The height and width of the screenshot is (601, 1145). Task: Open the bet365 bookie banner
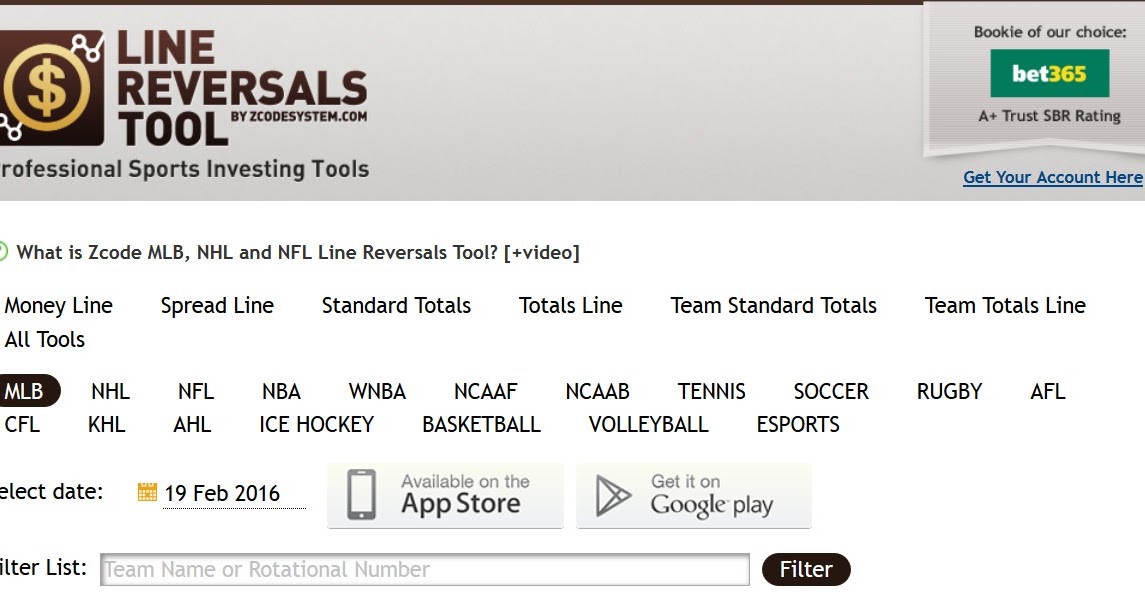[x=1049, y=74]
